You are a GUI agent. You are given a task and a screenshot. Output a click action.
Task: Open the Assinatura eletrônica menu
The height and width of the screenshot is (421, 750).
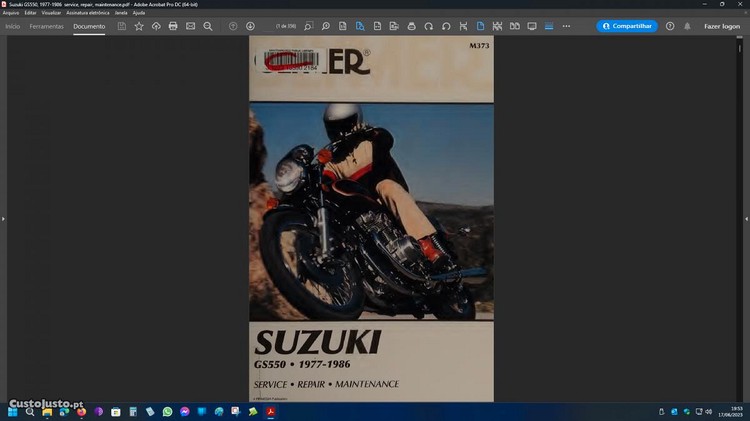pos(88,12)
